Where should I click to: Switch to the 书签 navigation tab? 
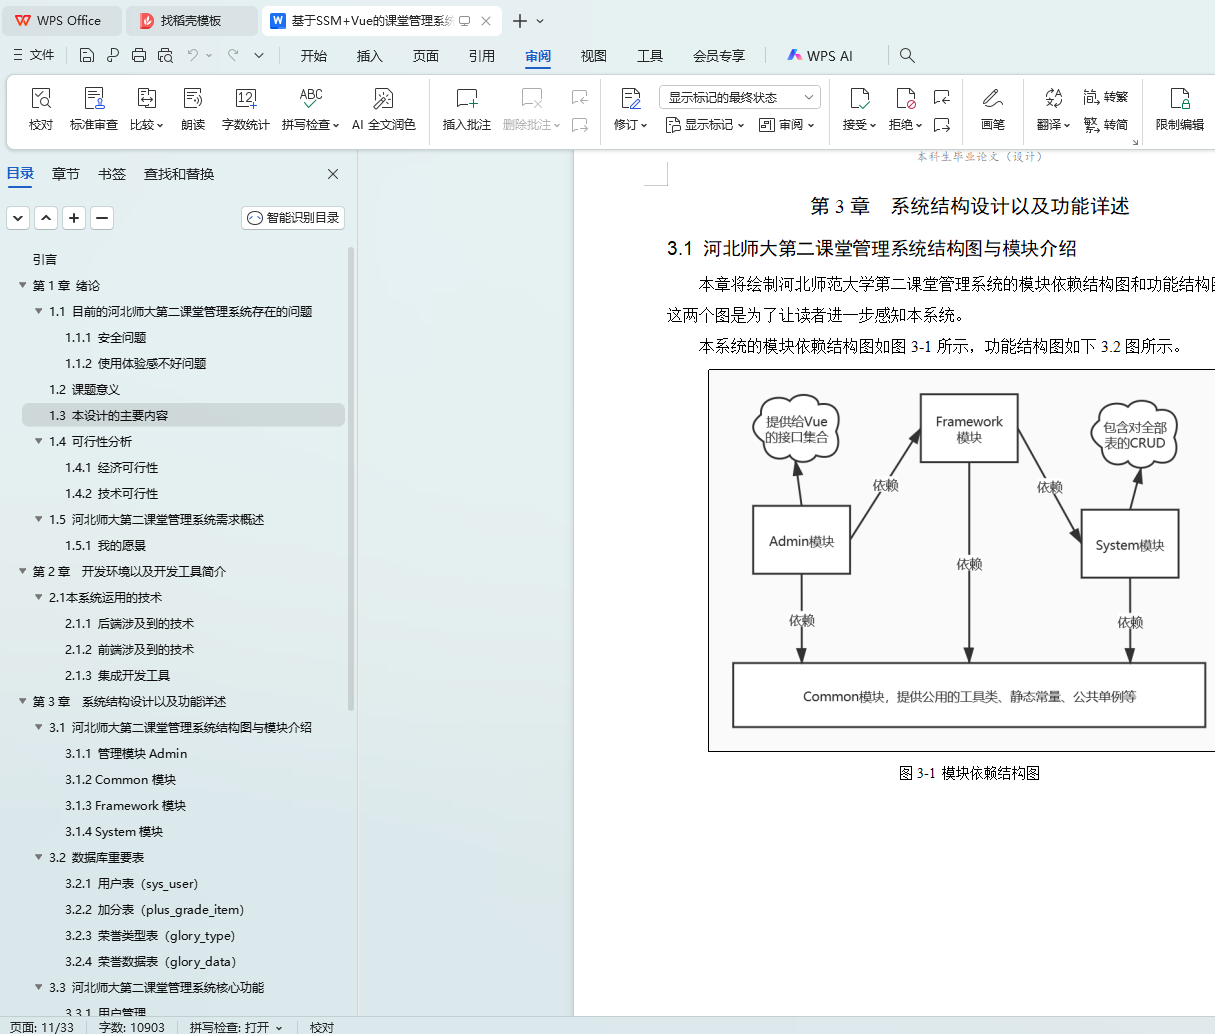(112, 174)
